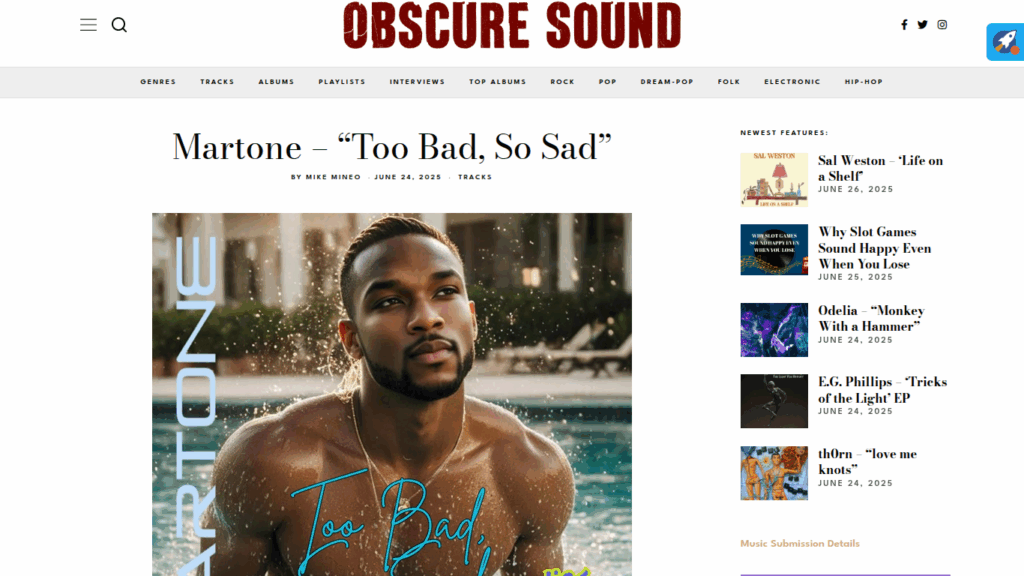Go to the Top Albums menu item
Screen dimensions: 1024x576
[498, 82]
